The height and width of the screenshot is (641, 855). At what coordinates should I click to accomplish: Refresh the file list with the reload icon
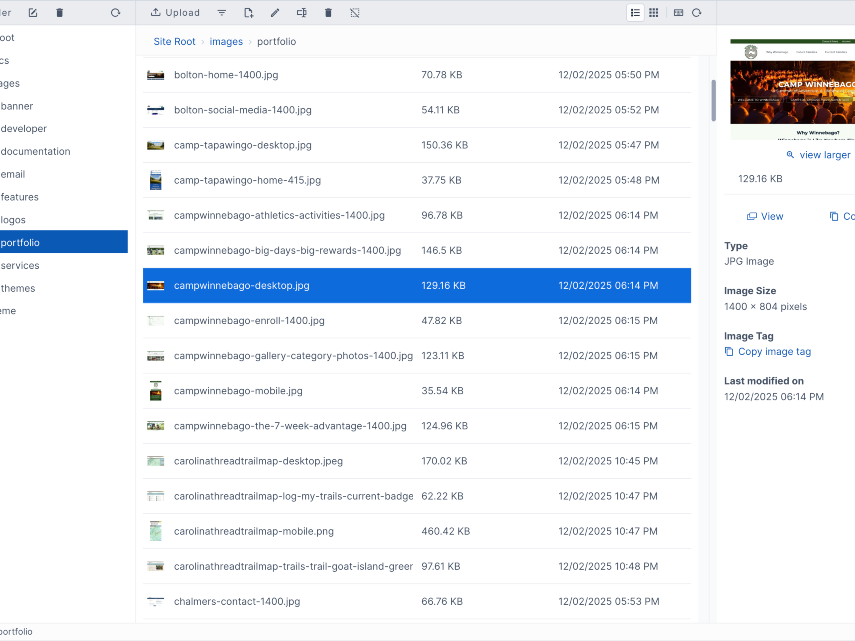coord(696,12)
